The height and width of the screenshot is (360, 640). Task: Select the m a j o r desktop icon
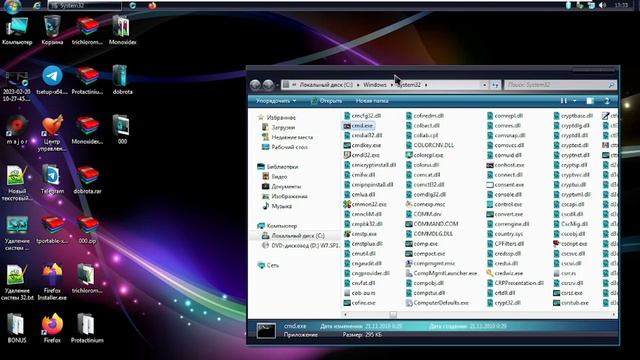point(17,130)
